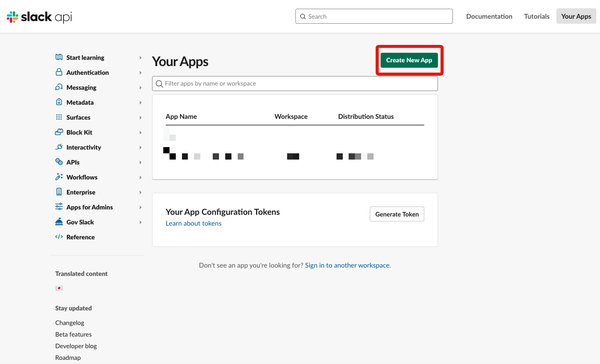Click the Metadata icon in sidebar
Image resolution: width=600 pixels, height=364 pixels.
[59, 102]
